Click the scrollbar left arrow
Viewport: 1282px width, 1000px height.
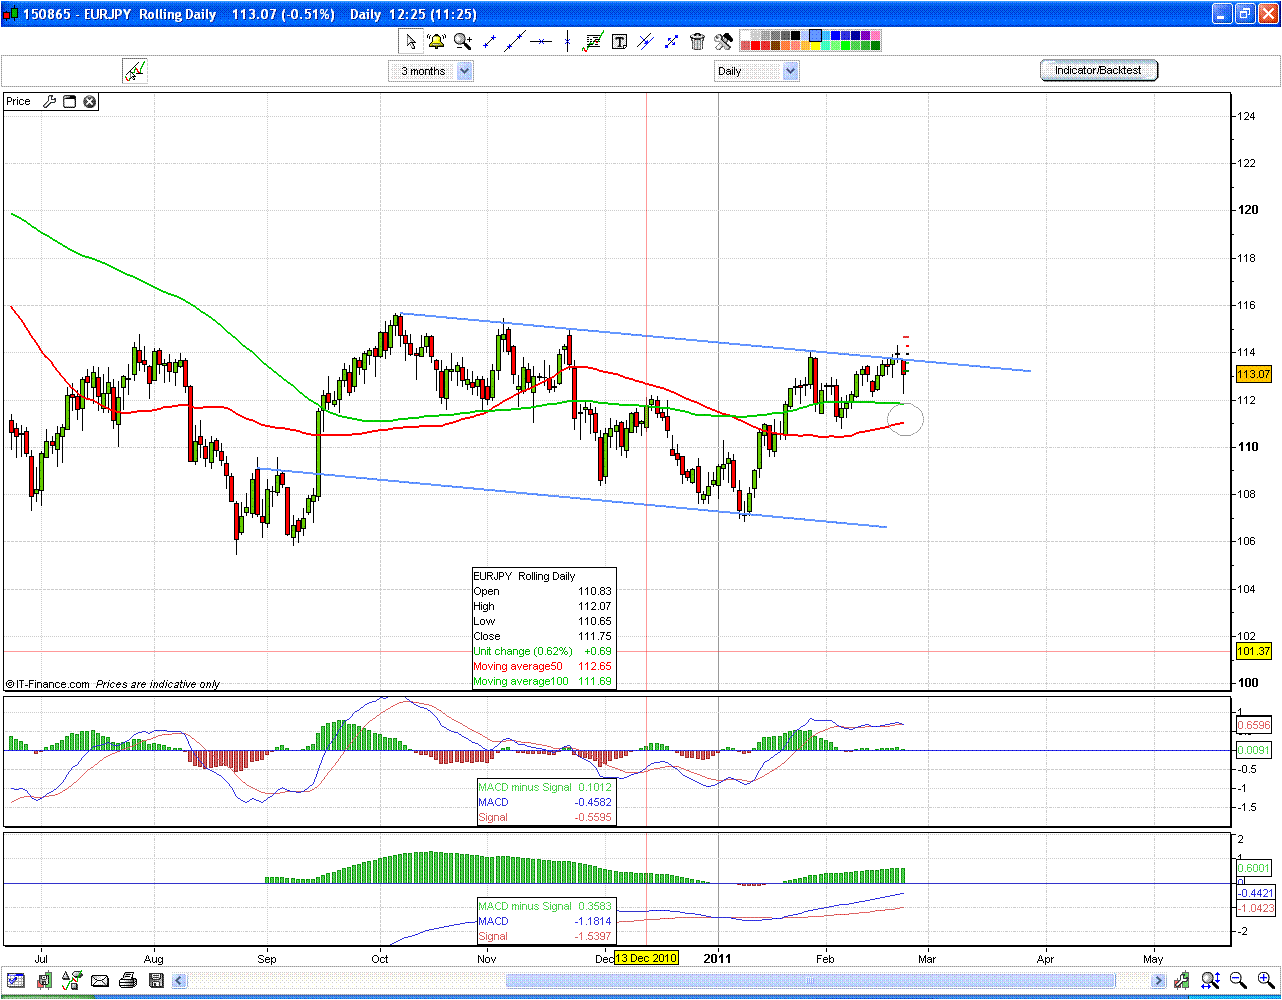(179, 980)
